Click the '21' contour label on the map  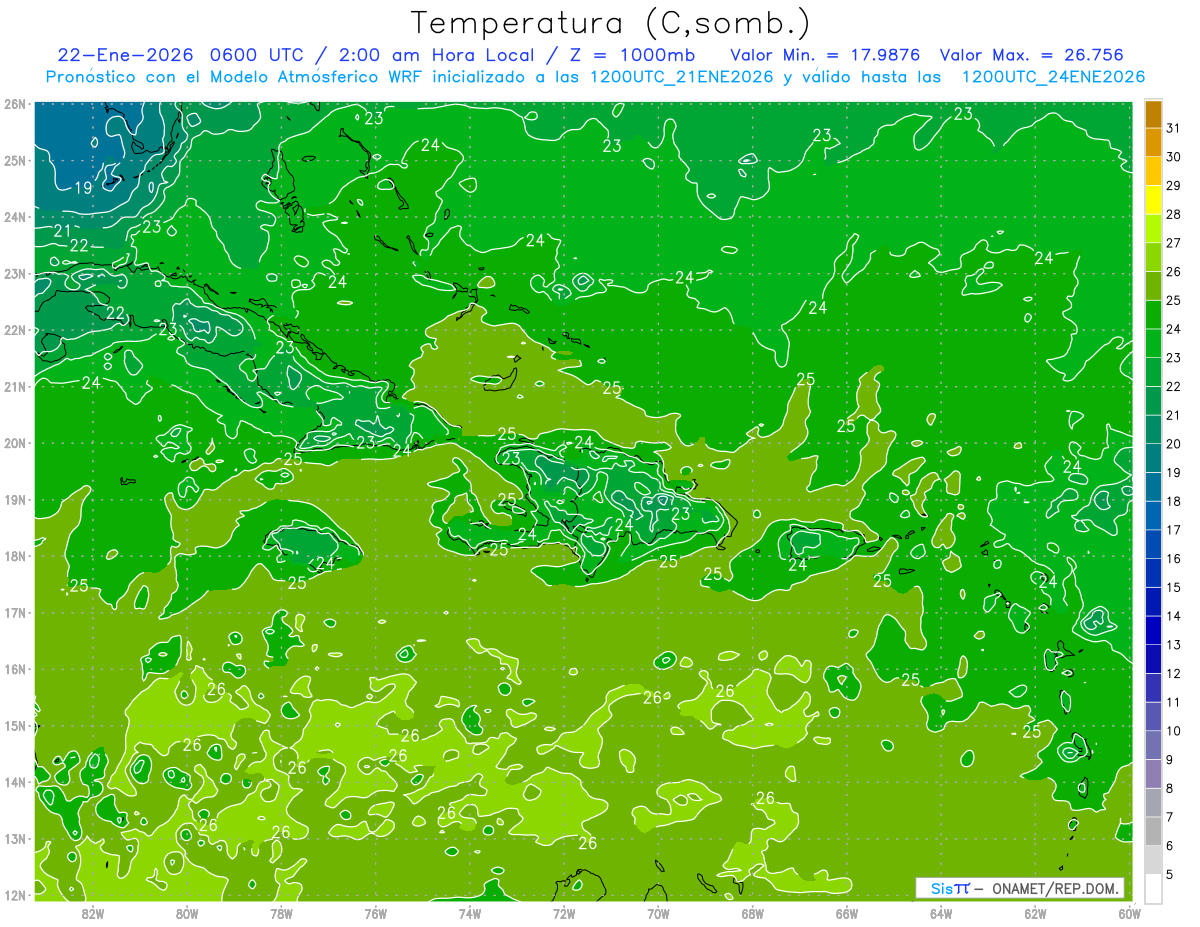click(63, 231)
